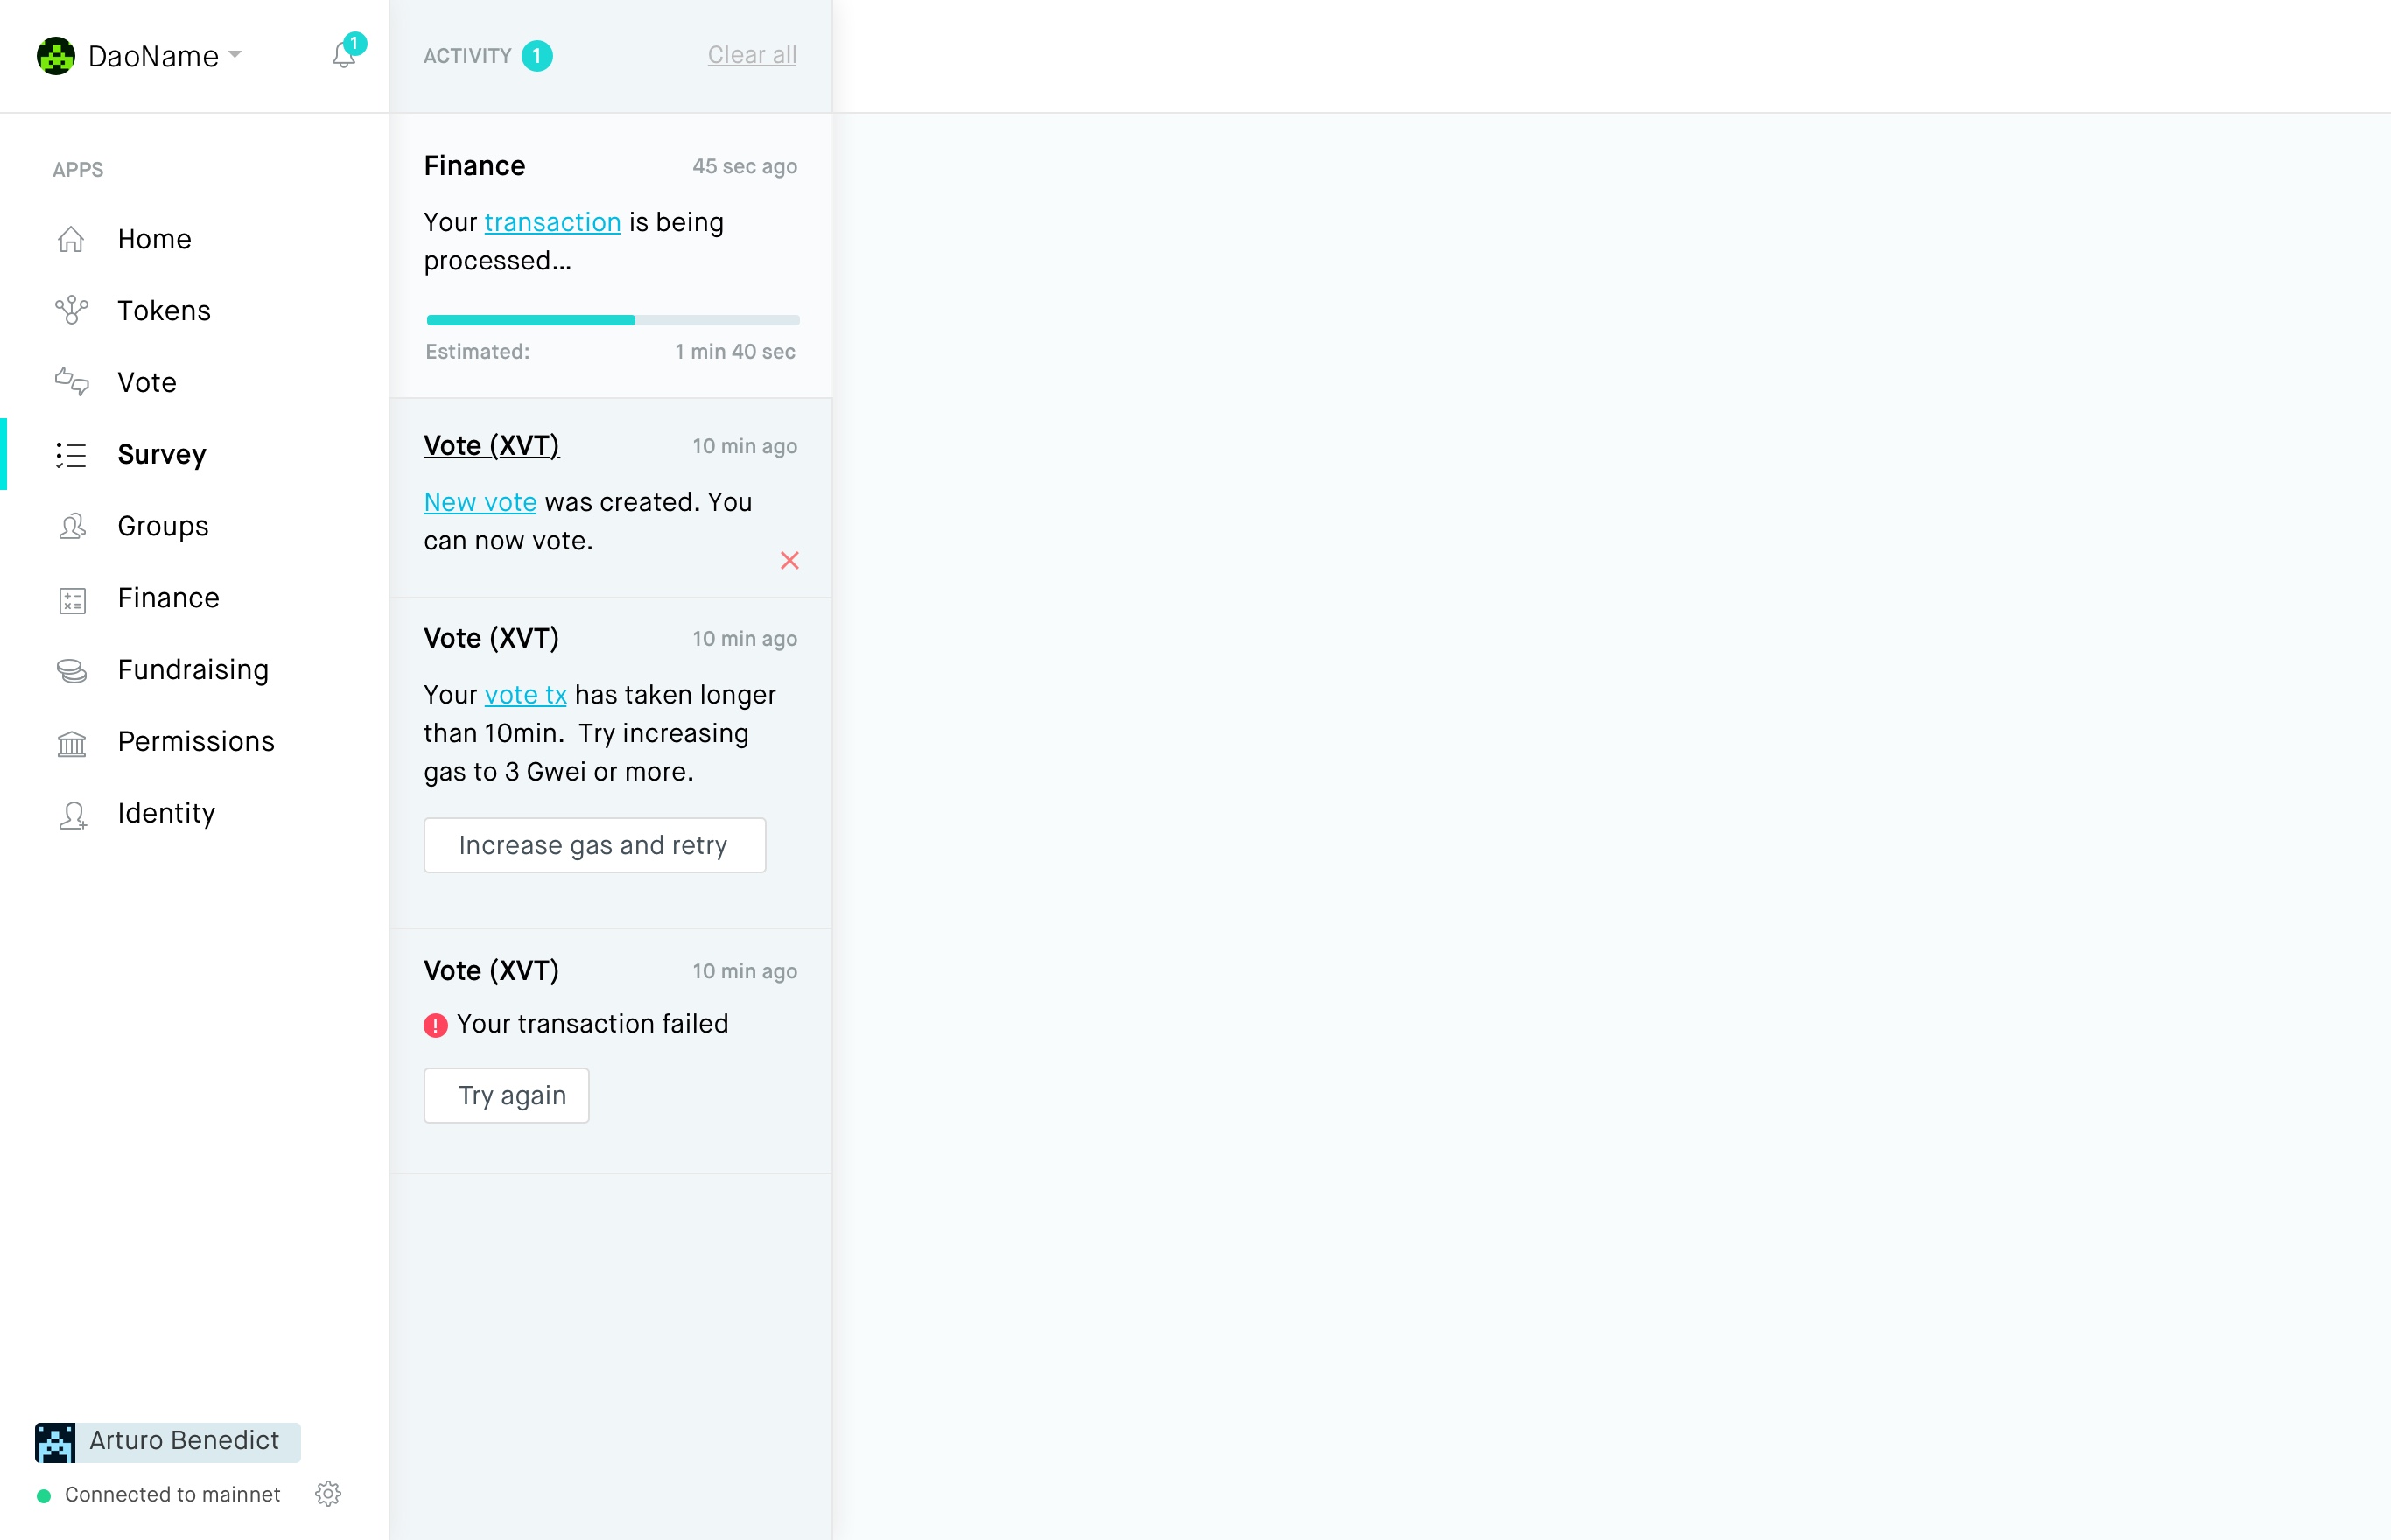
Task: Click the green mainnet connection status dot
Action: click(44, 1495)
